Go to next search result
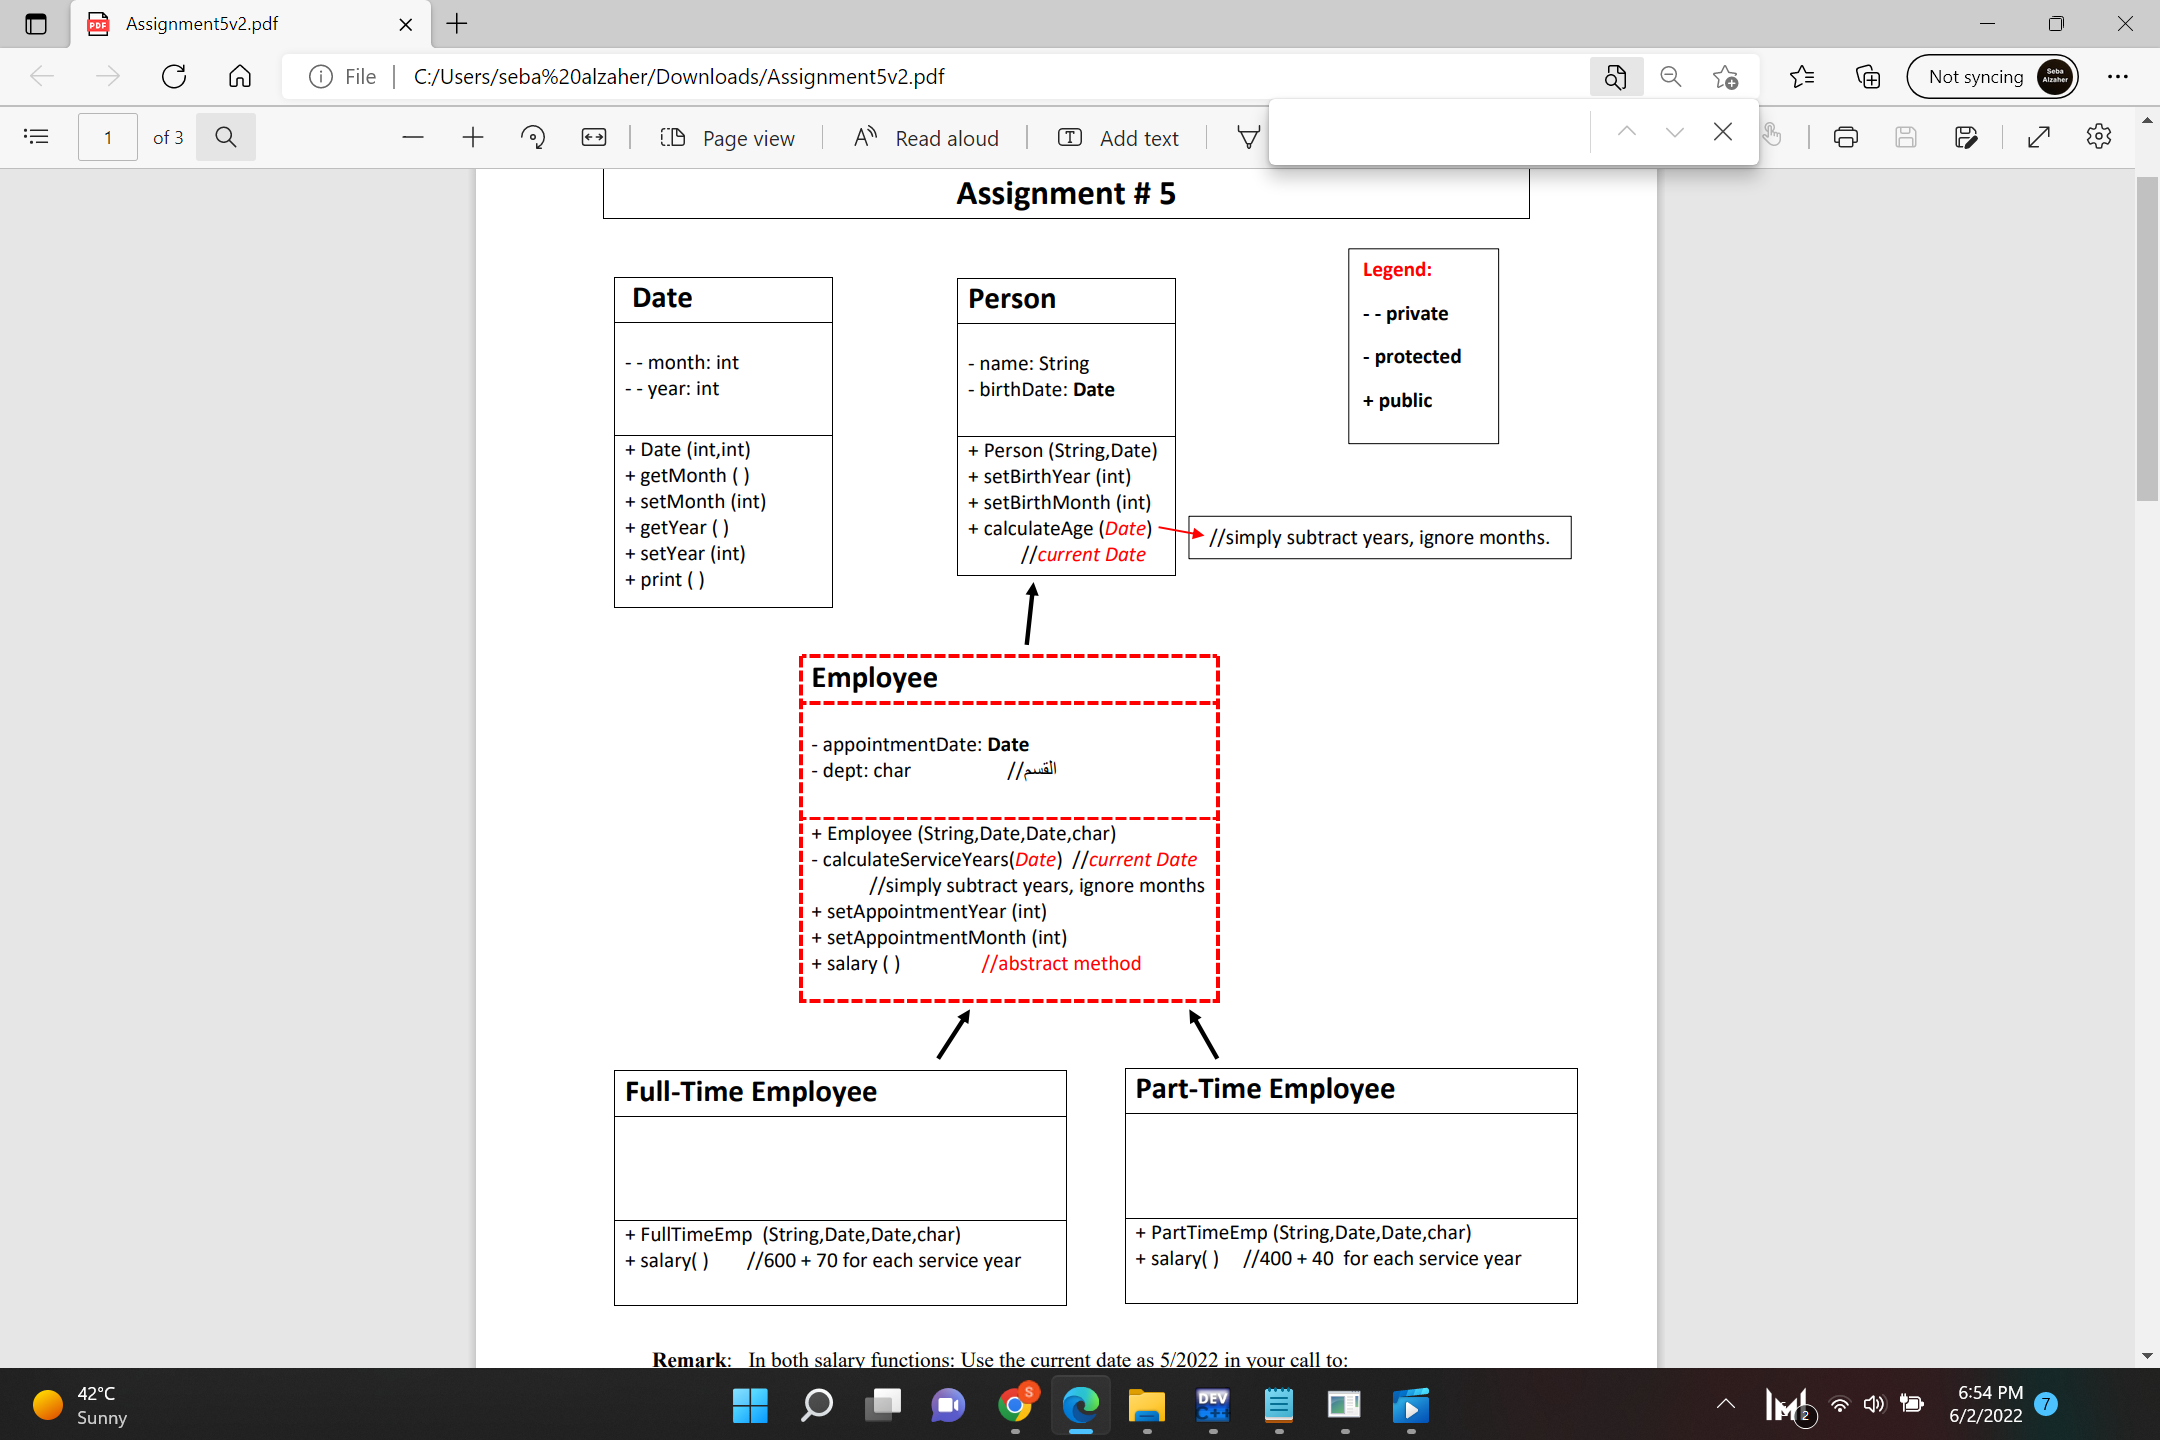 point(1675,132)
